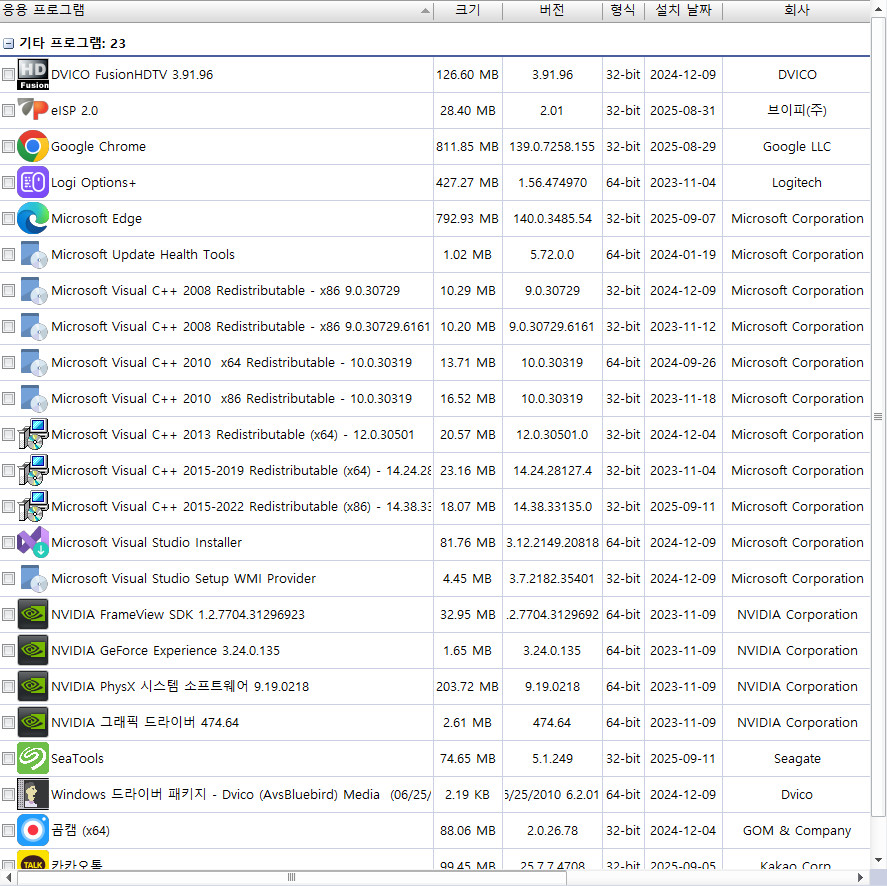The width and height of the screenshot is (887, 886).
Task: Click the Visual C++ 2008 x86 9.0.30729.6161 icon
Action: tap(33, 326)
